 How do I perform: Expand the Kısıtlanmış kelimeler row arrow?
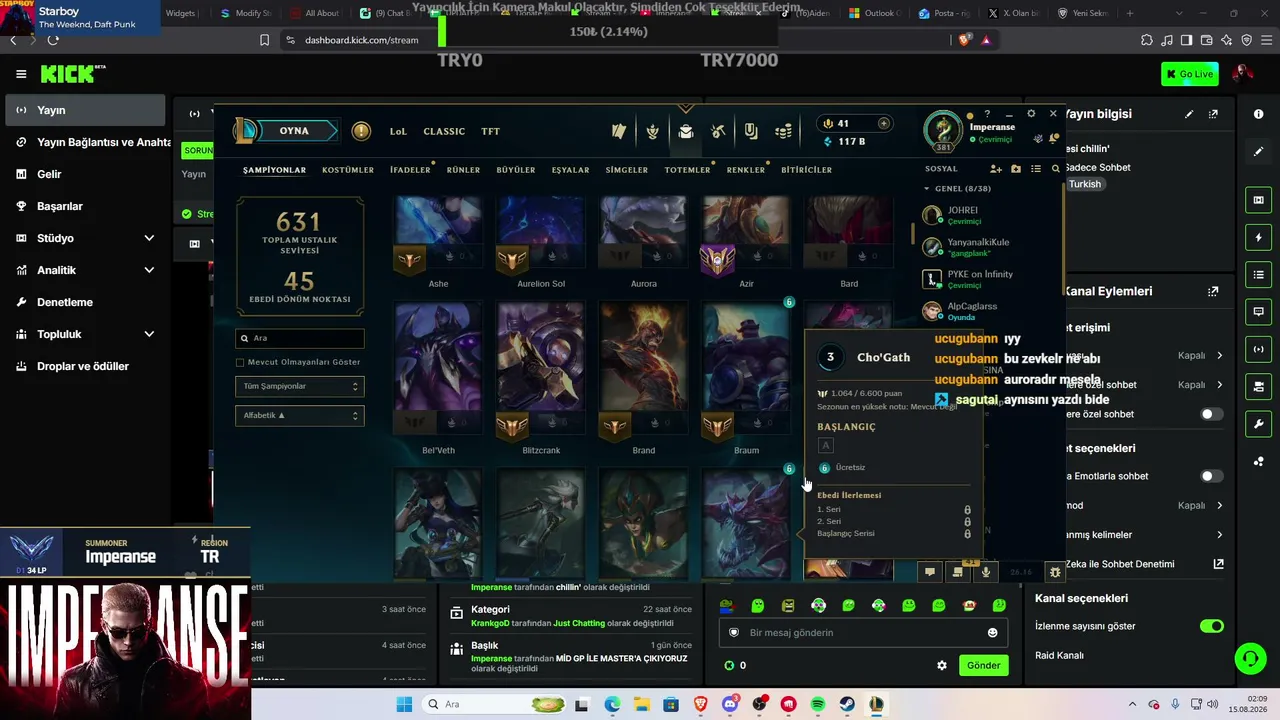[1219, 535]
